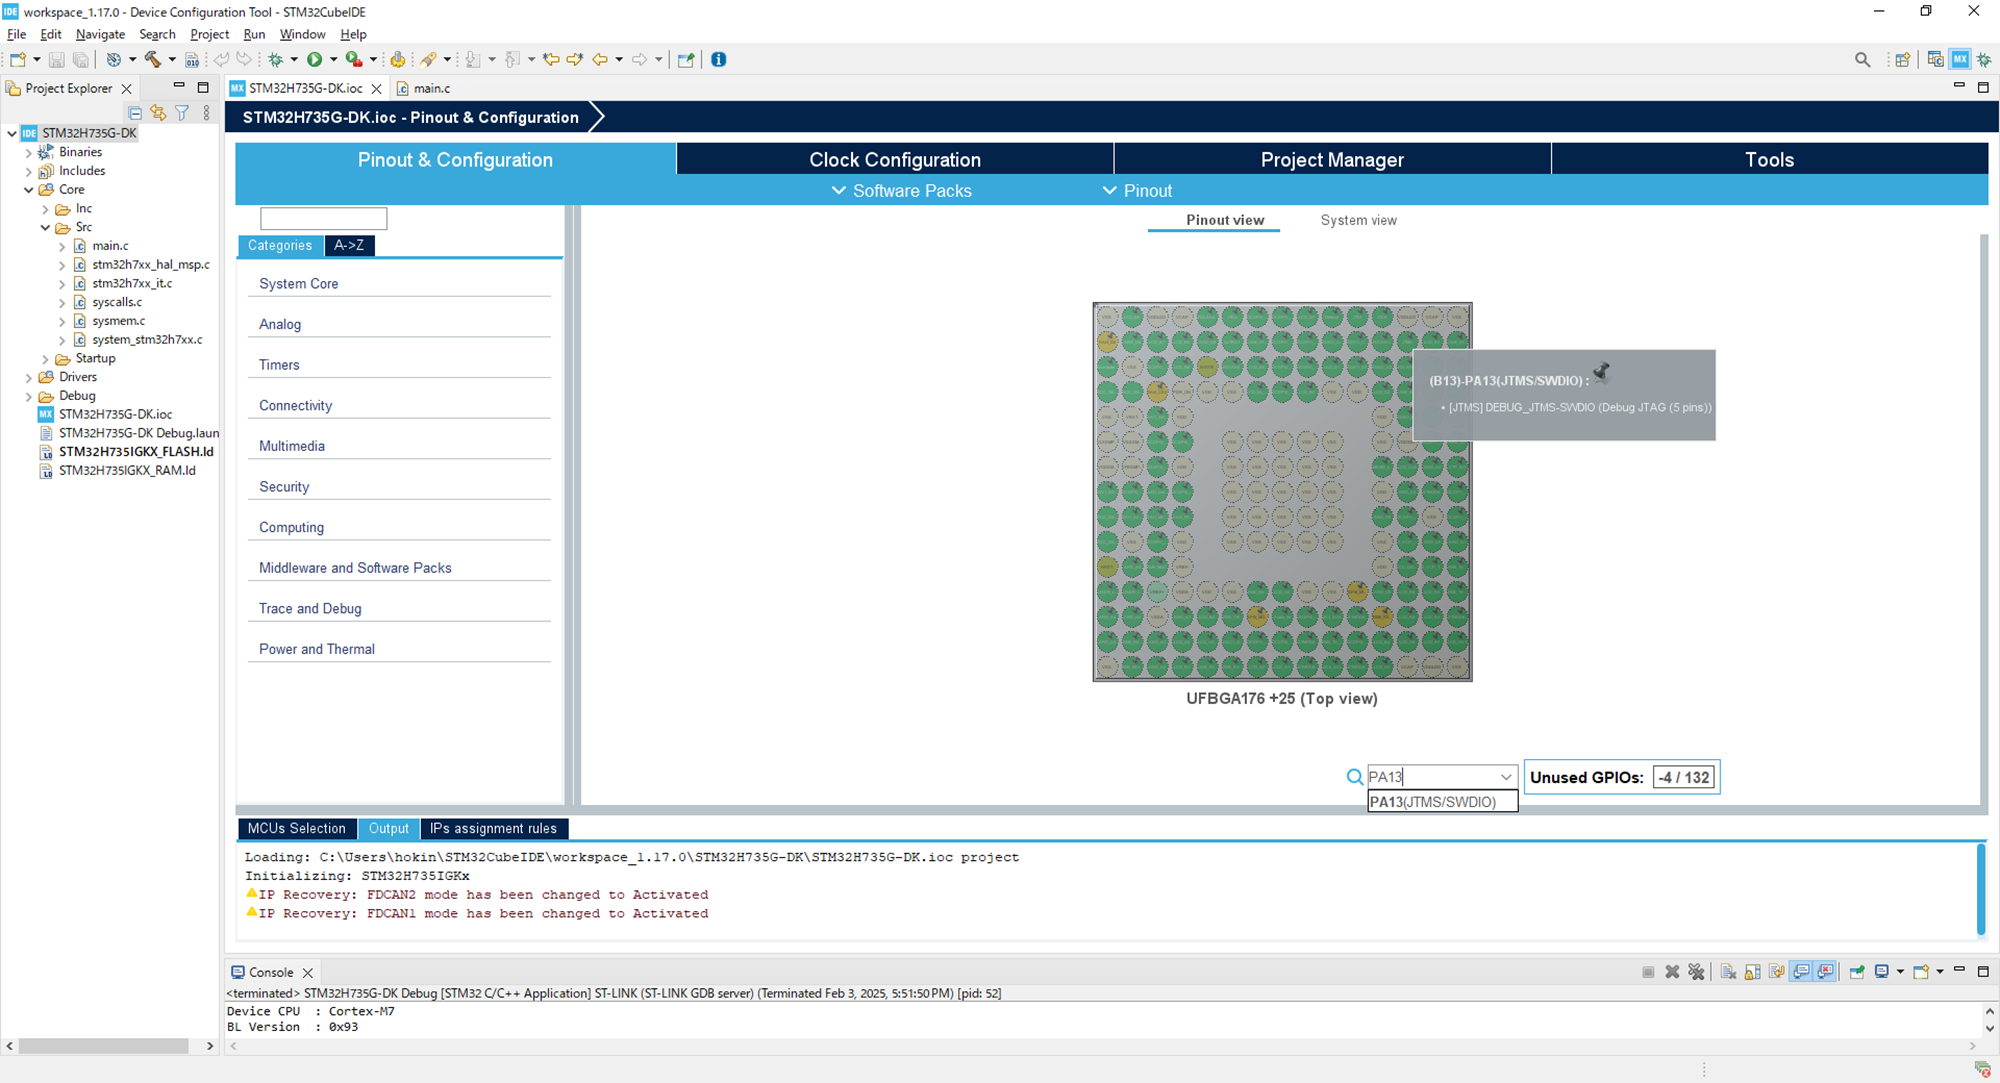Start a Debug session using the bug icon

[x=276, y=60]
